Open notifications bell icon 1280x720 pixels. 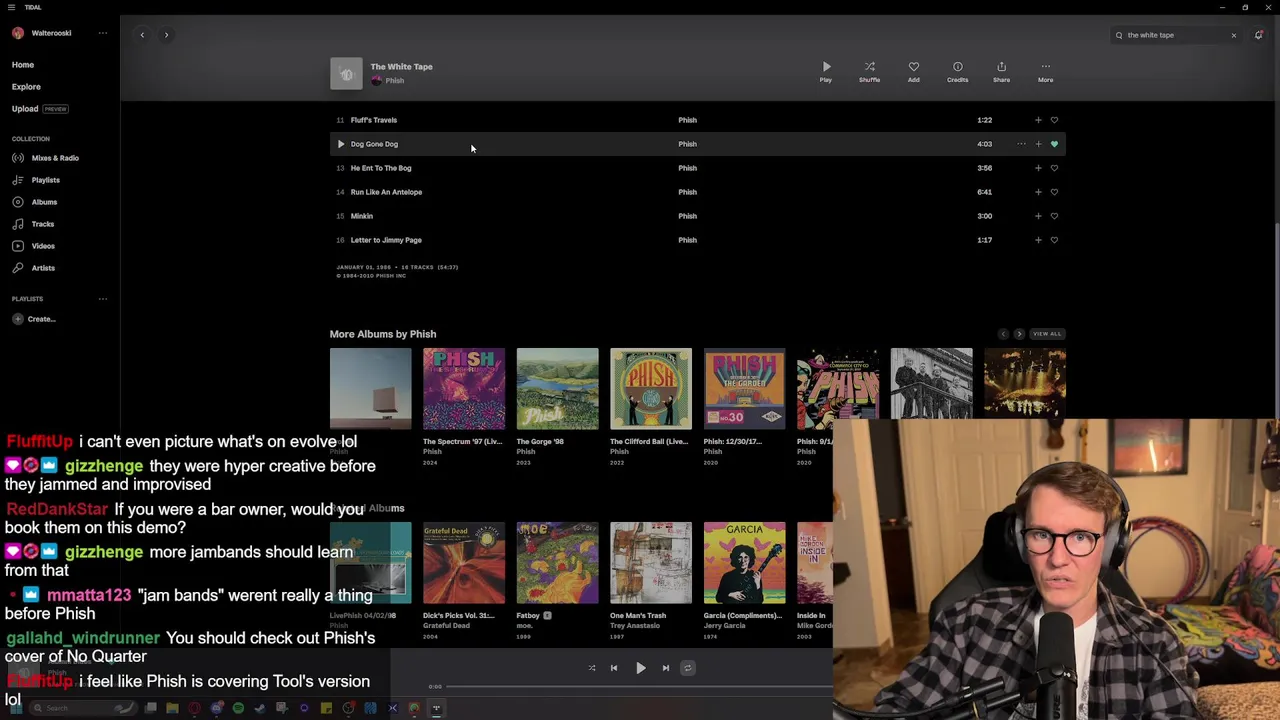point(1258,35)
